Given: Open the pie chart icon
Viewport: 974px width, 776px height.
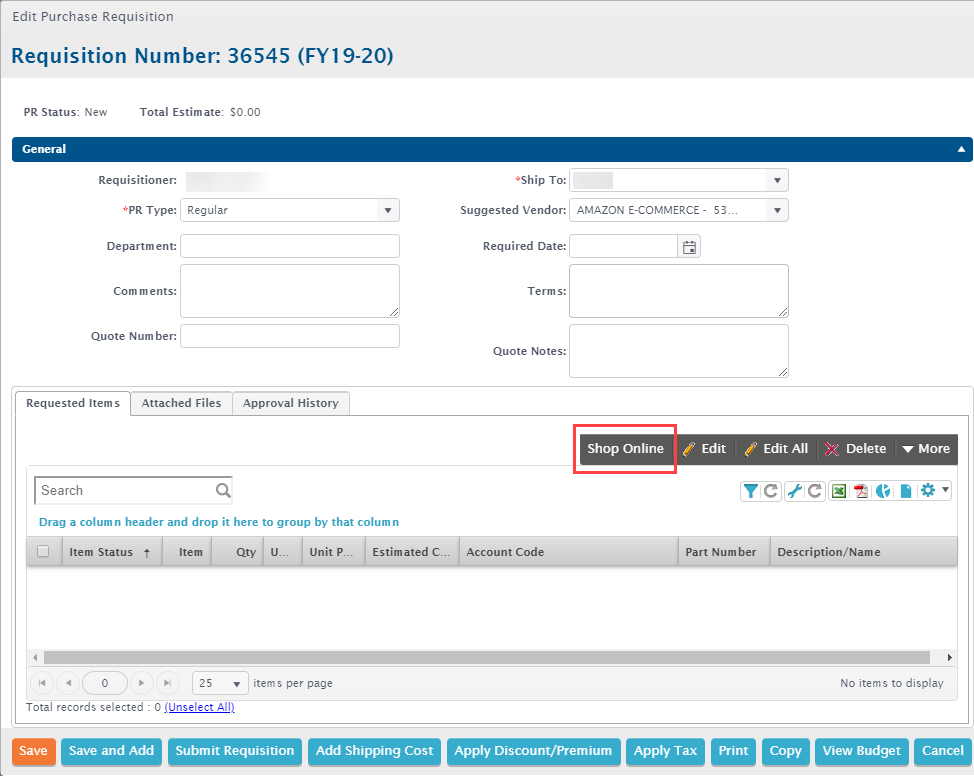Looking at the screenshot, I should [883, 491].
